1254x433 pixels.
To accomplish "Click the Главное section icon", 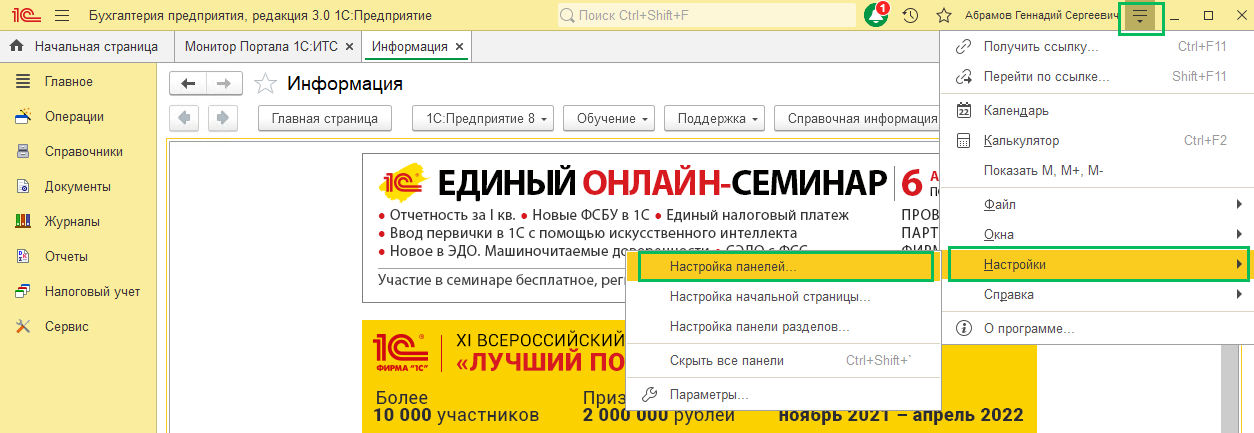I will pos(23,82).
